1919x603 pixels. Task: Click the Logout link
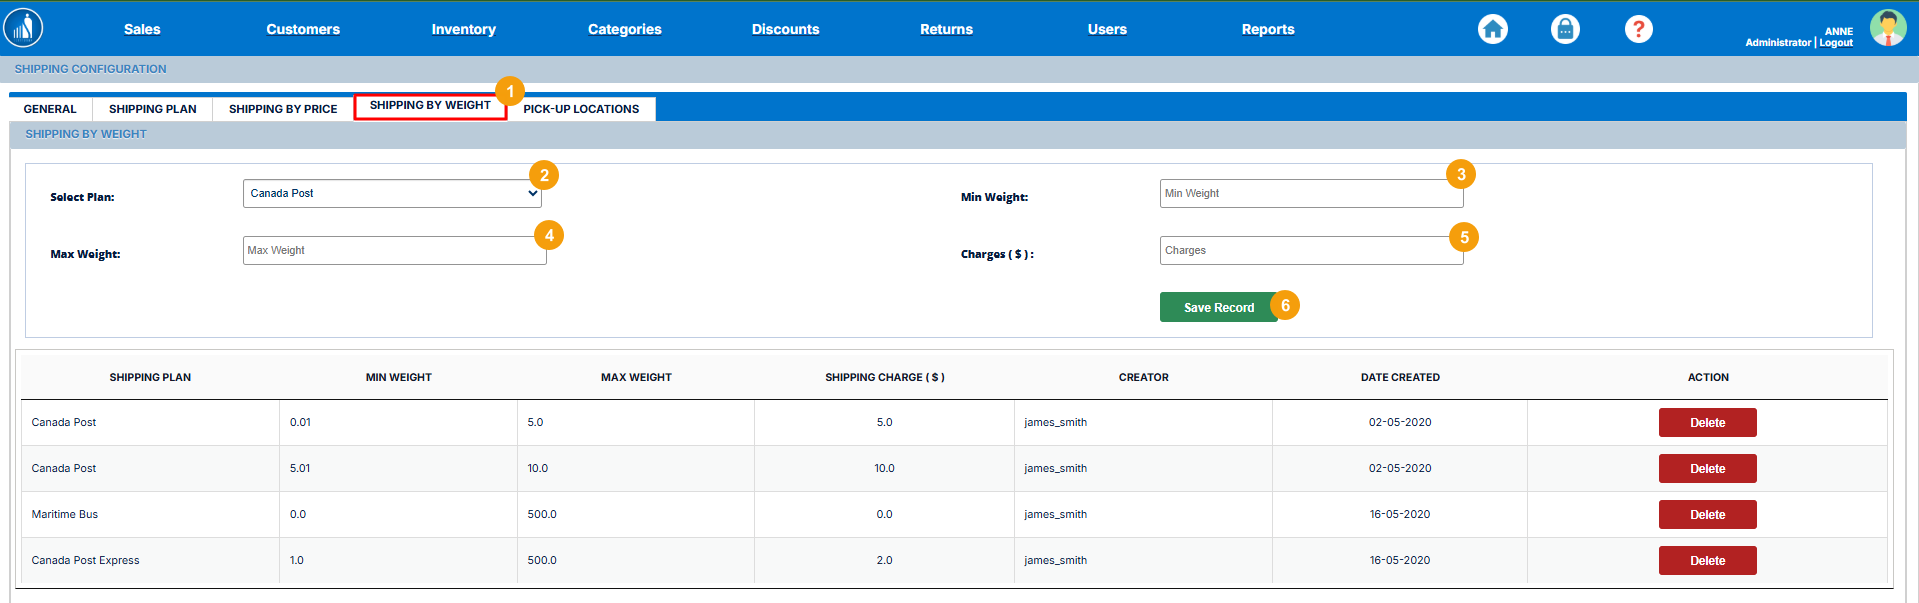[x=1836, y=43]
